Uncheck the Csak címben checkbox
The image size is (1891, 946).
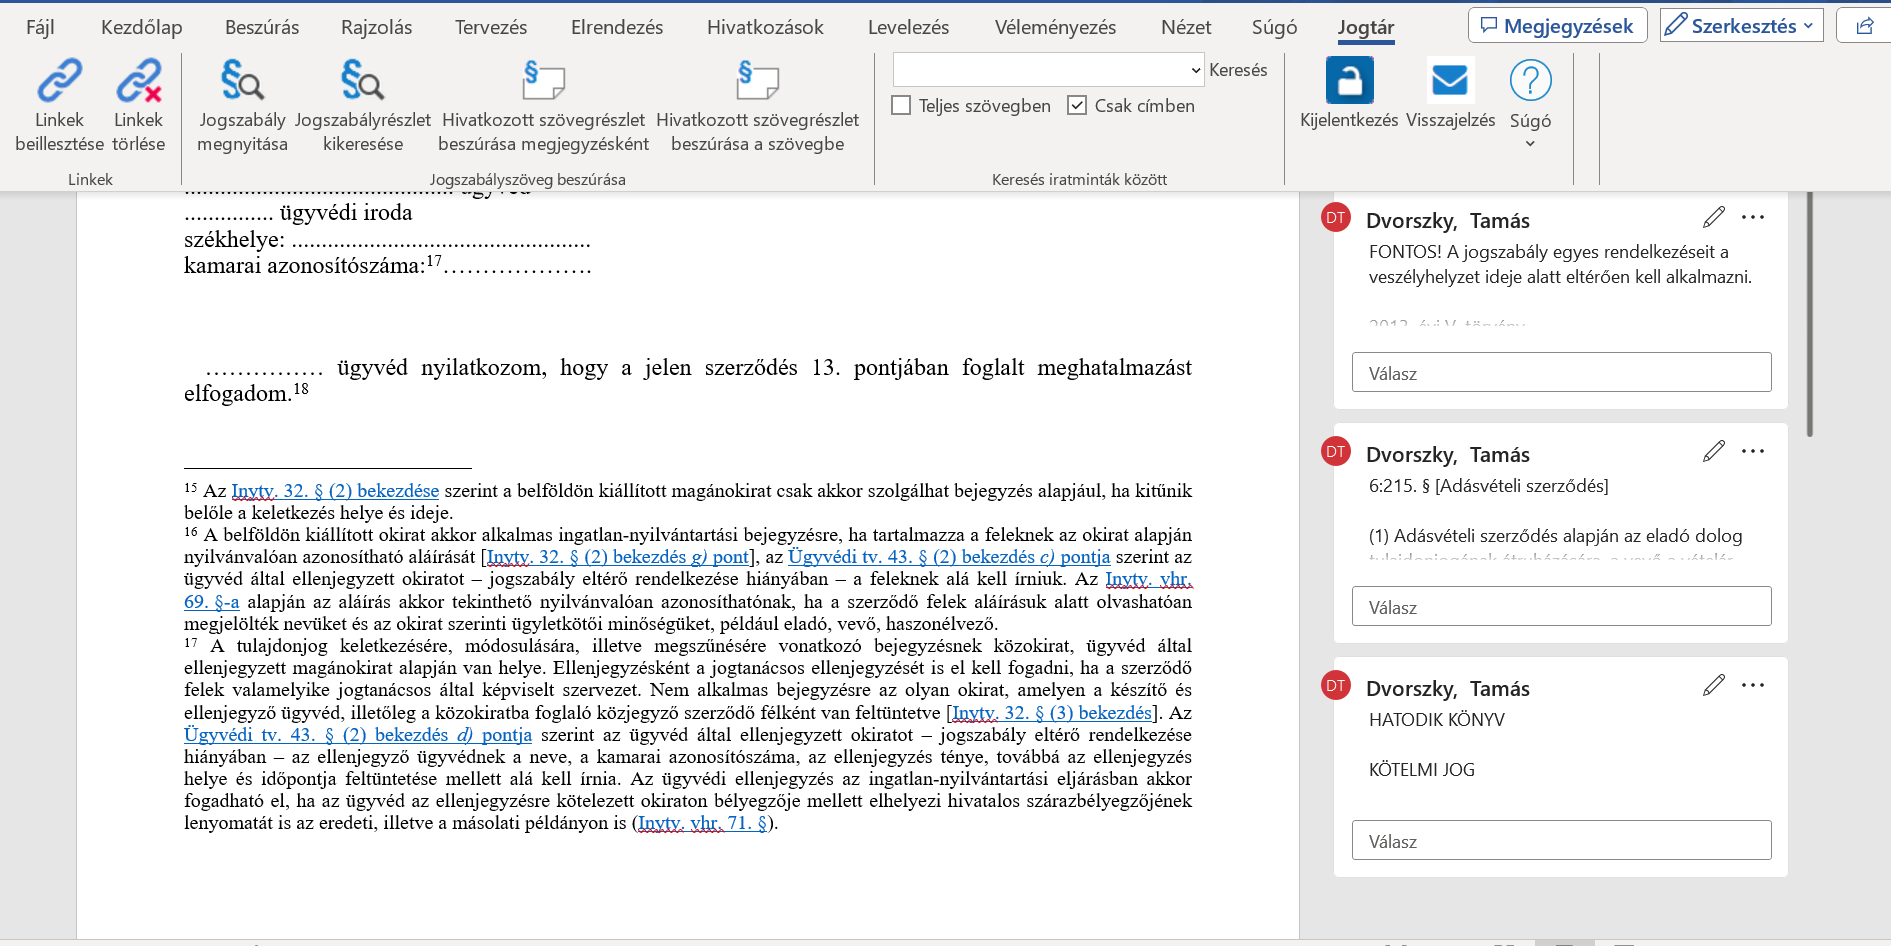[x=1077, y=106]
